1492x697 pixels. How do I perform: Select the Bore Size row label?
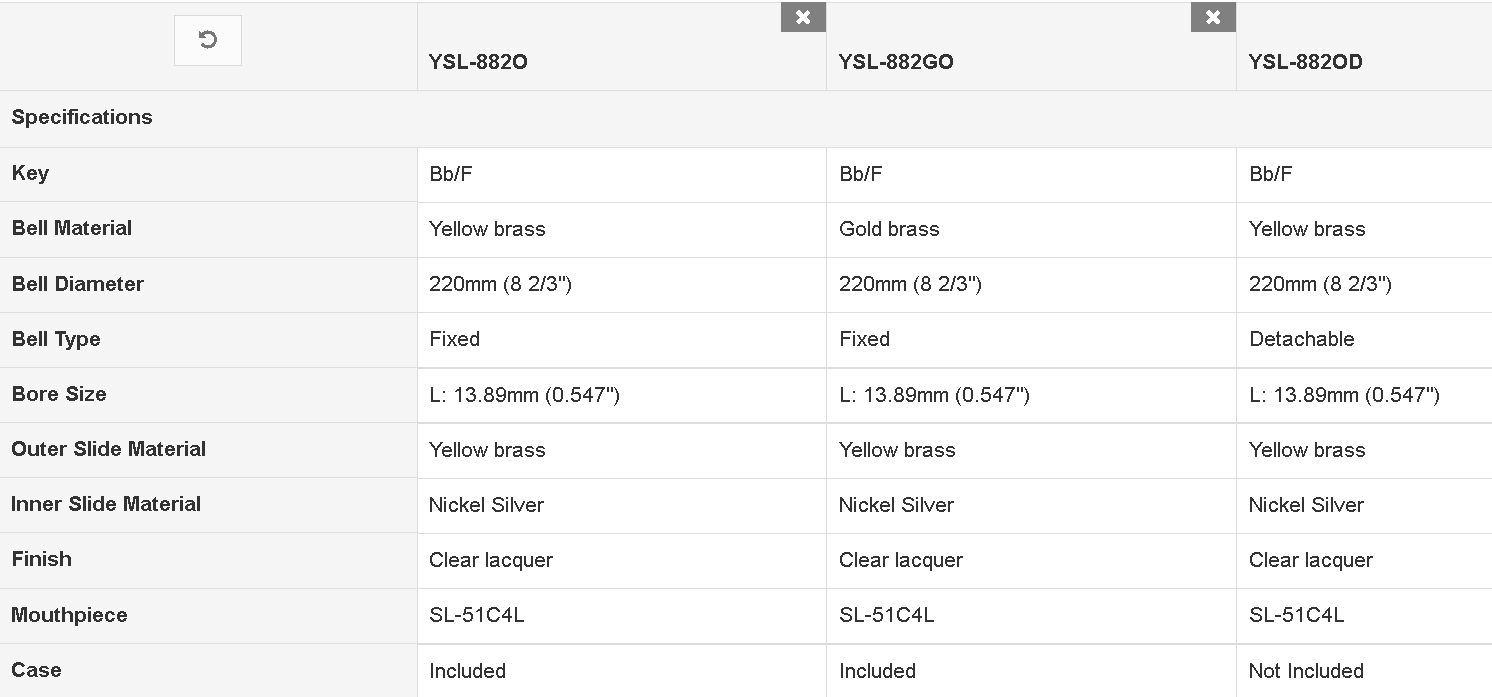59,394
